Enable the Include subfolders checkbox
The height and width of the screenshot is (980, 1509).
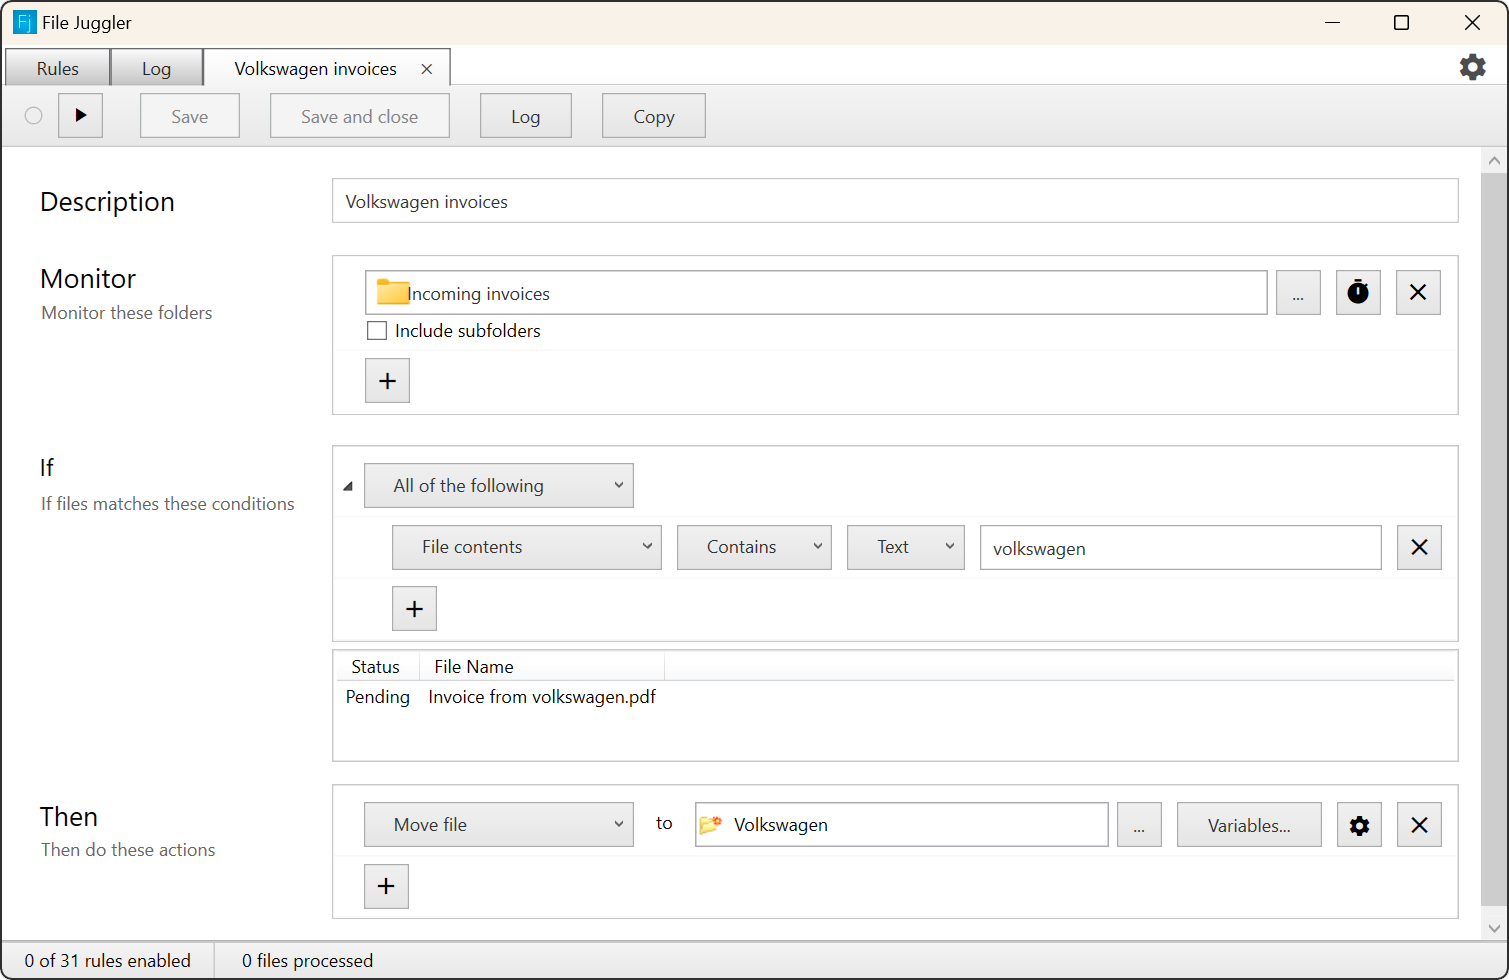click(377, 331)
